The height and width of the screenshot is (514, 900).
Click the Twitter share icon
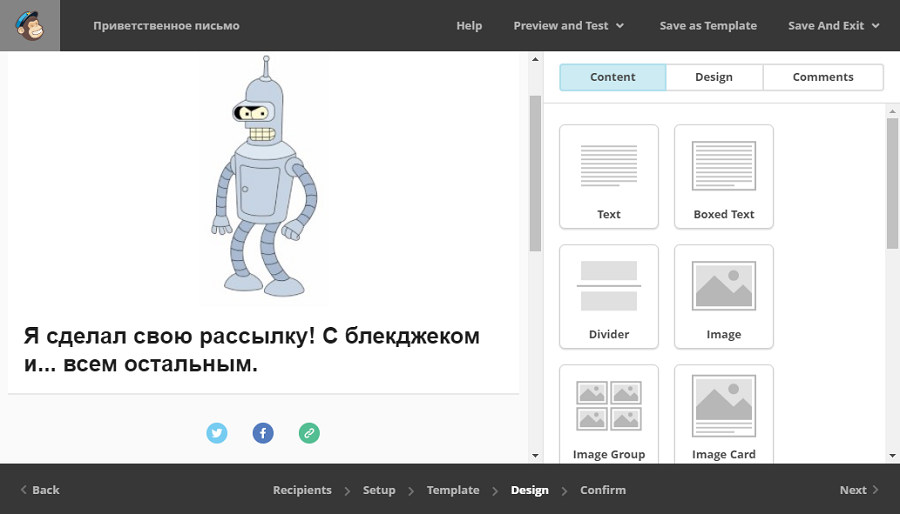(217, 433)
